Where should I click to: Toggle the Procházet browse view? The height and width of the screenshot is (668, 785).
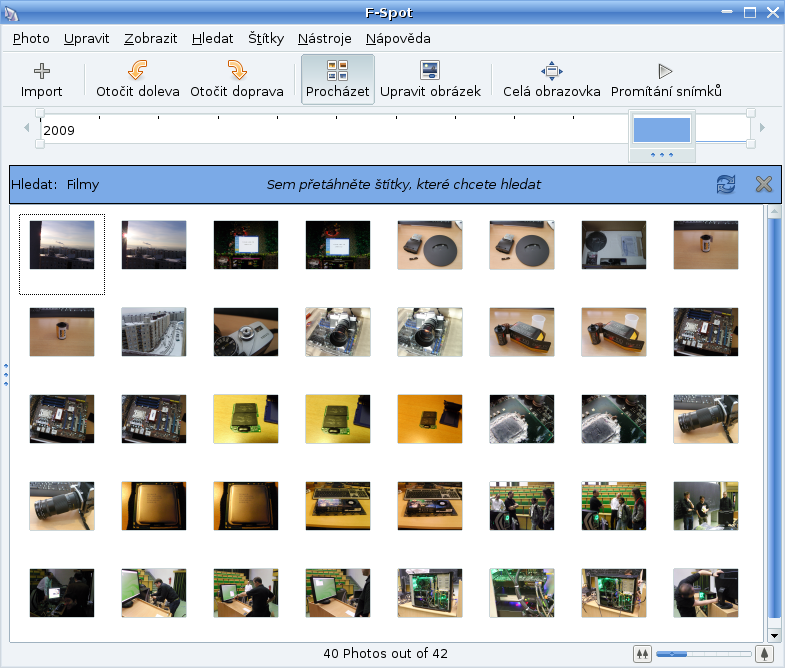[337, 80]
